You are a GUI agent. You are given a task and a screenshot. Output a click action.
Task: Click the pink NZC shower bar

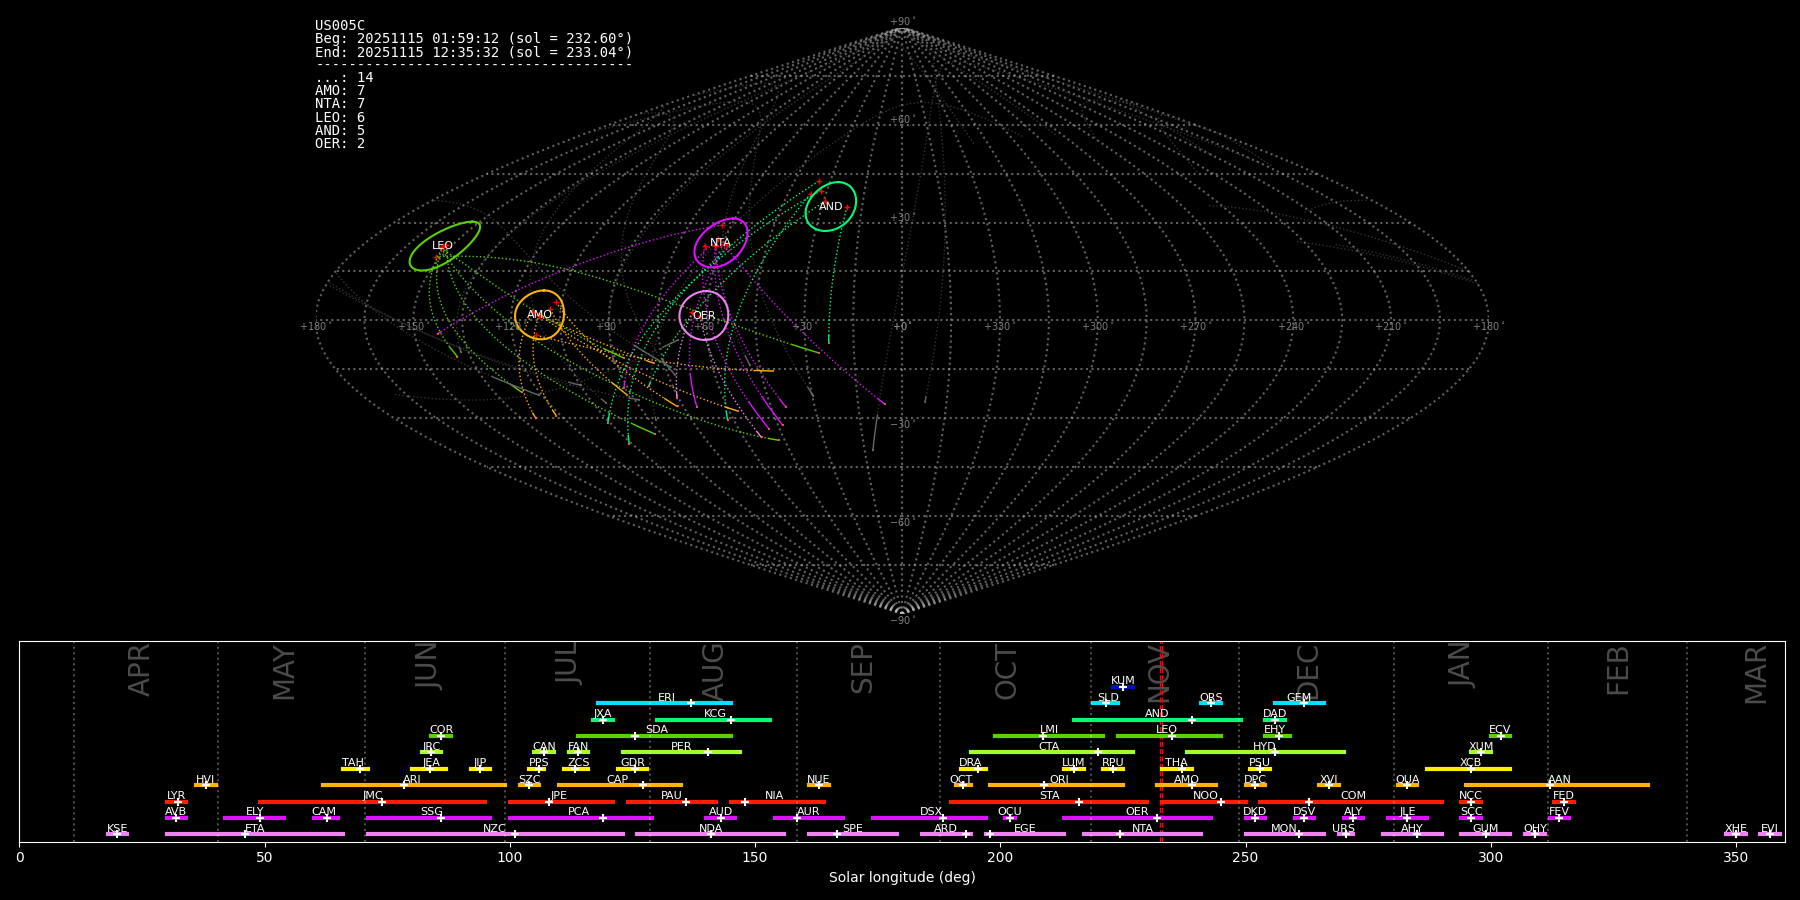(494, 834)
